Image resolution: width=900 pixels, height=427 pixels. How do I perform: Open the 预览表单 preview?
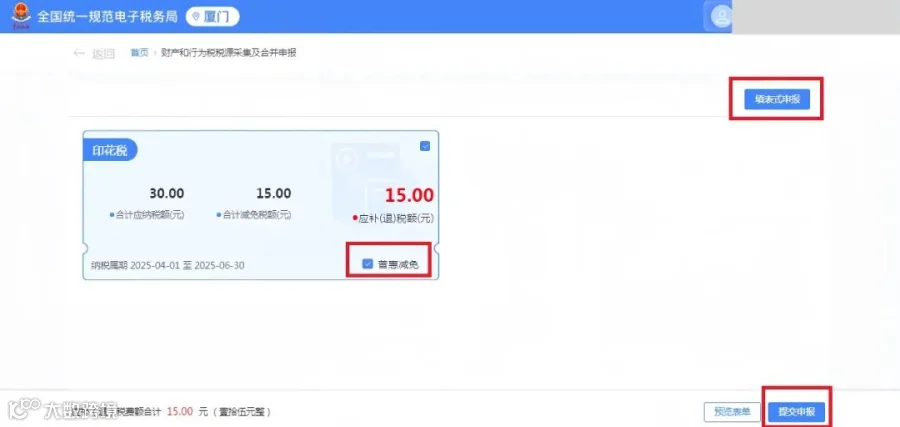click(x=732, y=412)
